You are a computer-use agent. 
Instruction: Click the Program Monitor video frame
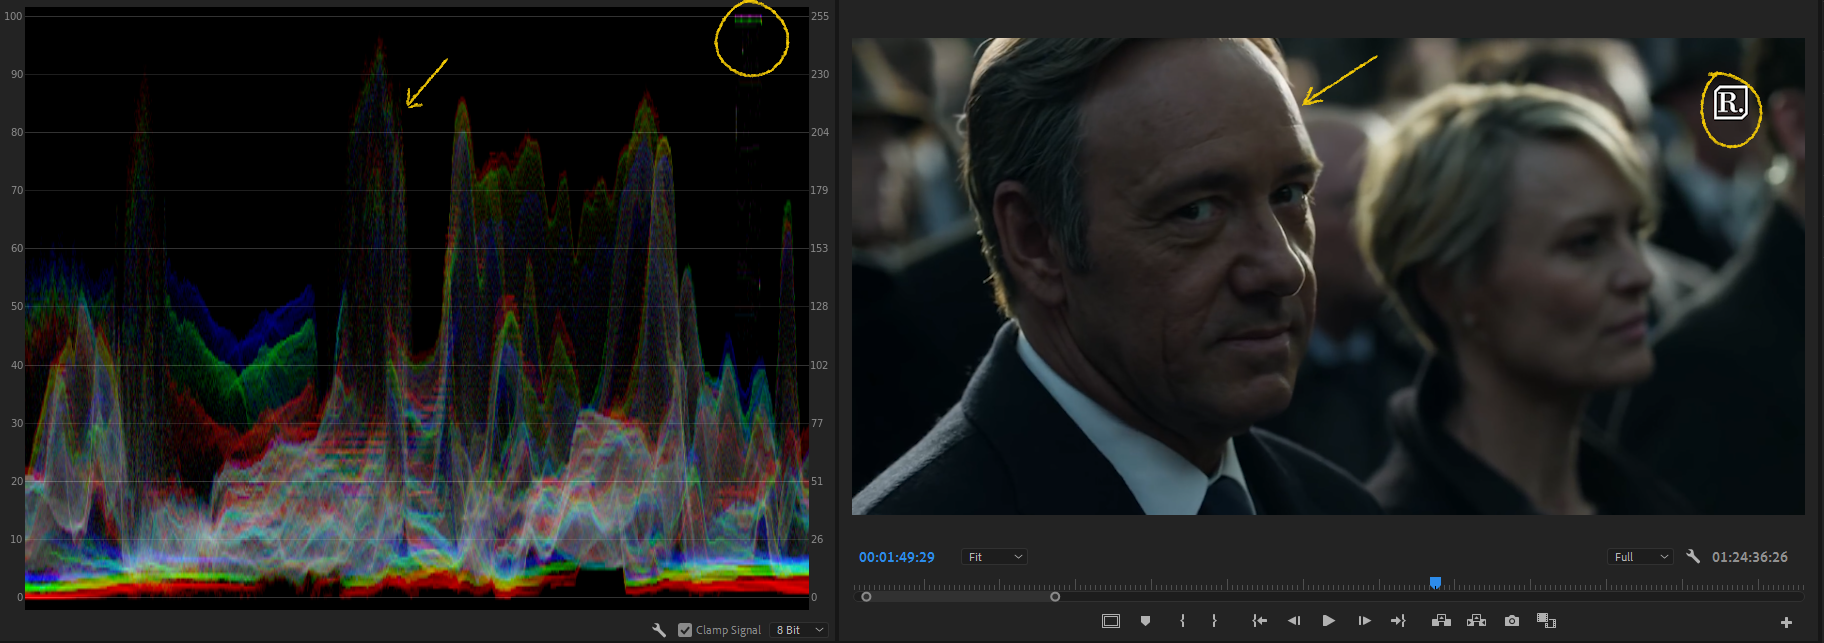pyautogui.click(x=1328, y=277)
